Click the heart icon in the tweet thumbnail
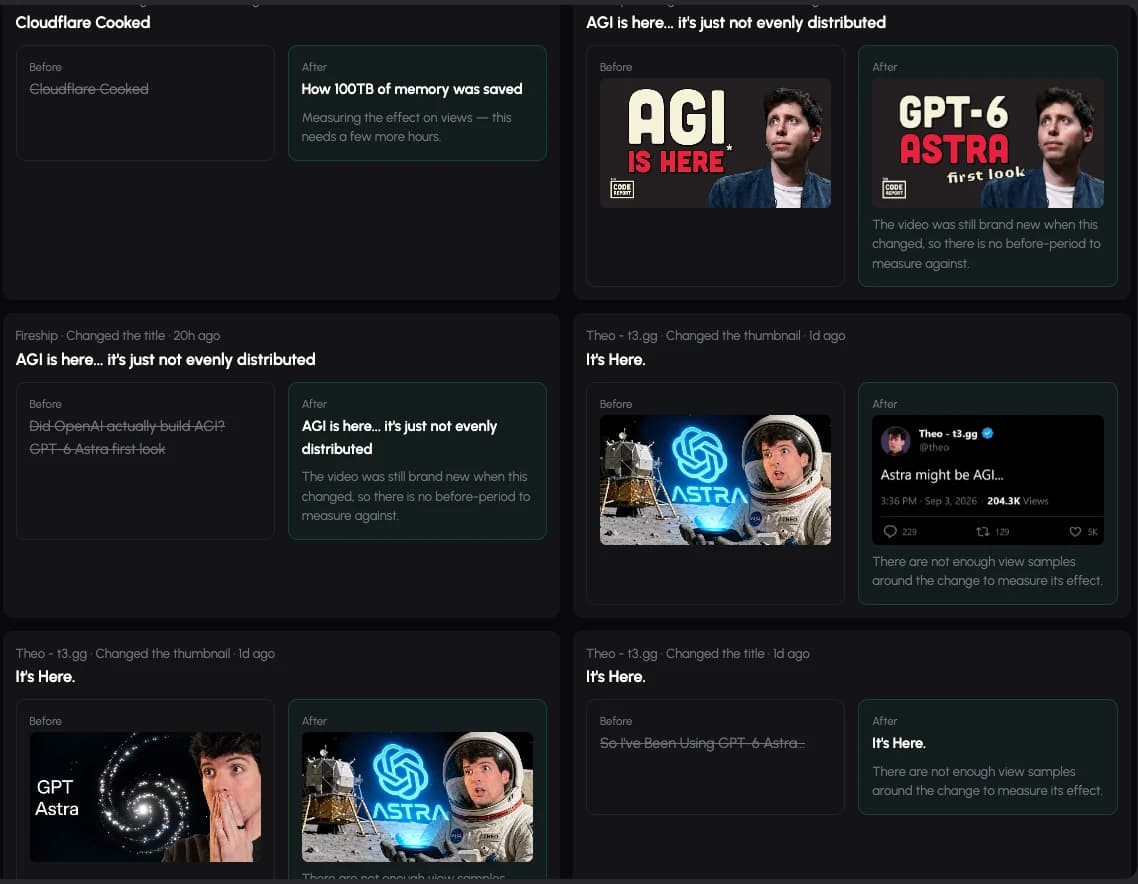Screen dimensions: 1138x884 point(1075,531)
